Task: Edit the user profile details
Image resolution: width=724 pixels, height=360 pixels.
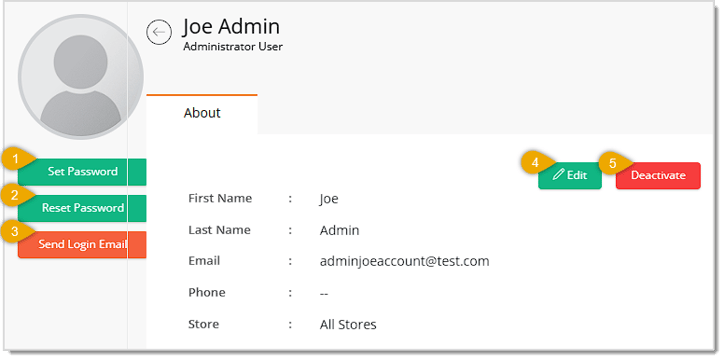Action: click(x=570, y=175)
